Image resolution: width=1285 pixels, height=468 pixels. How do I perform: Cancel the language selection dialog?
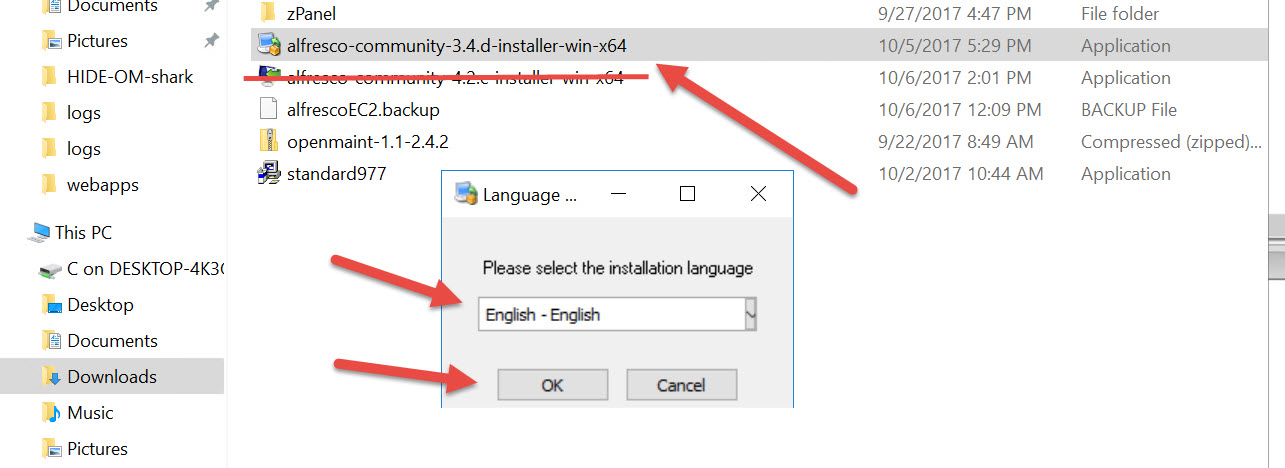(681, 385)
